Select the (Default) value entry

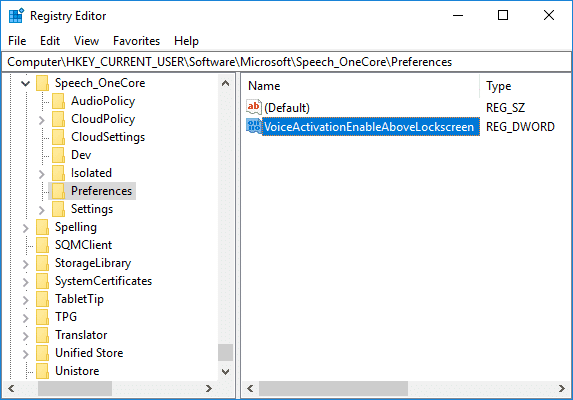[287, 108]
